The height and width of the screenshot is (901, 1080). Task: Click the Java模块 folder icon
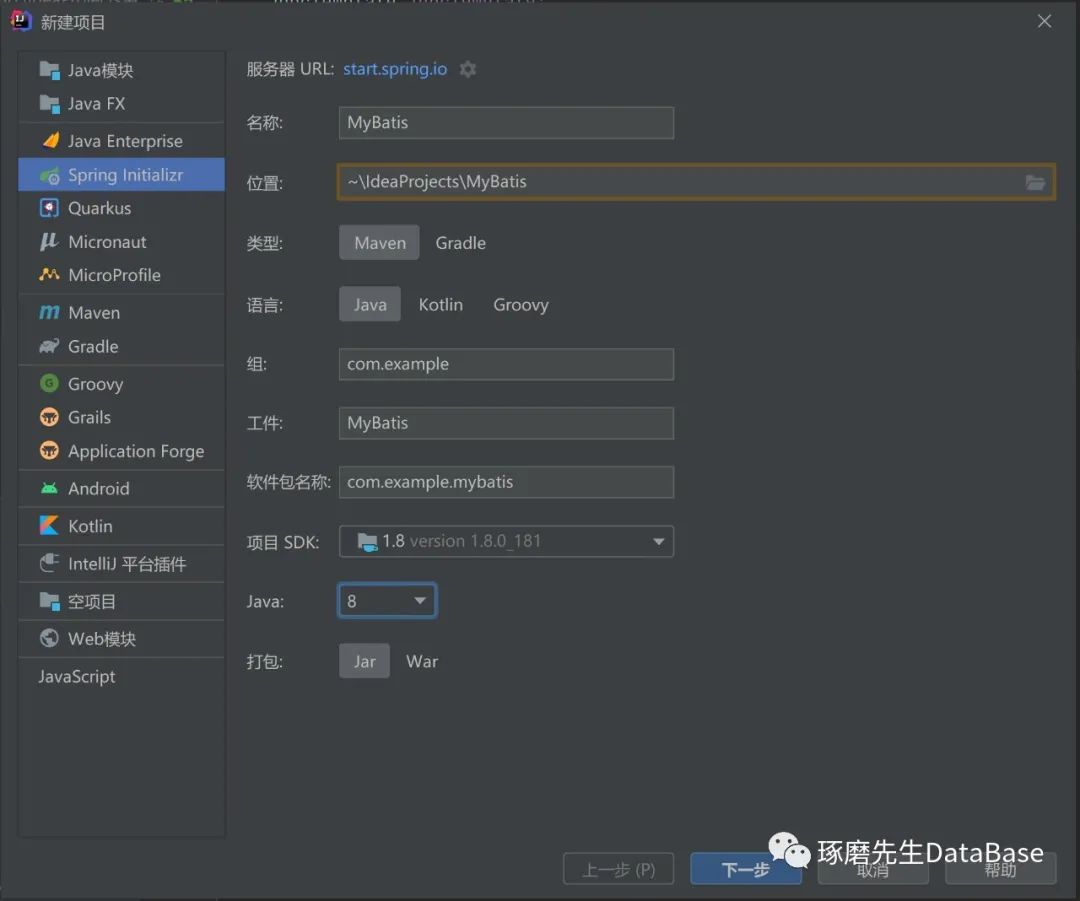click(x=50, y=70)
